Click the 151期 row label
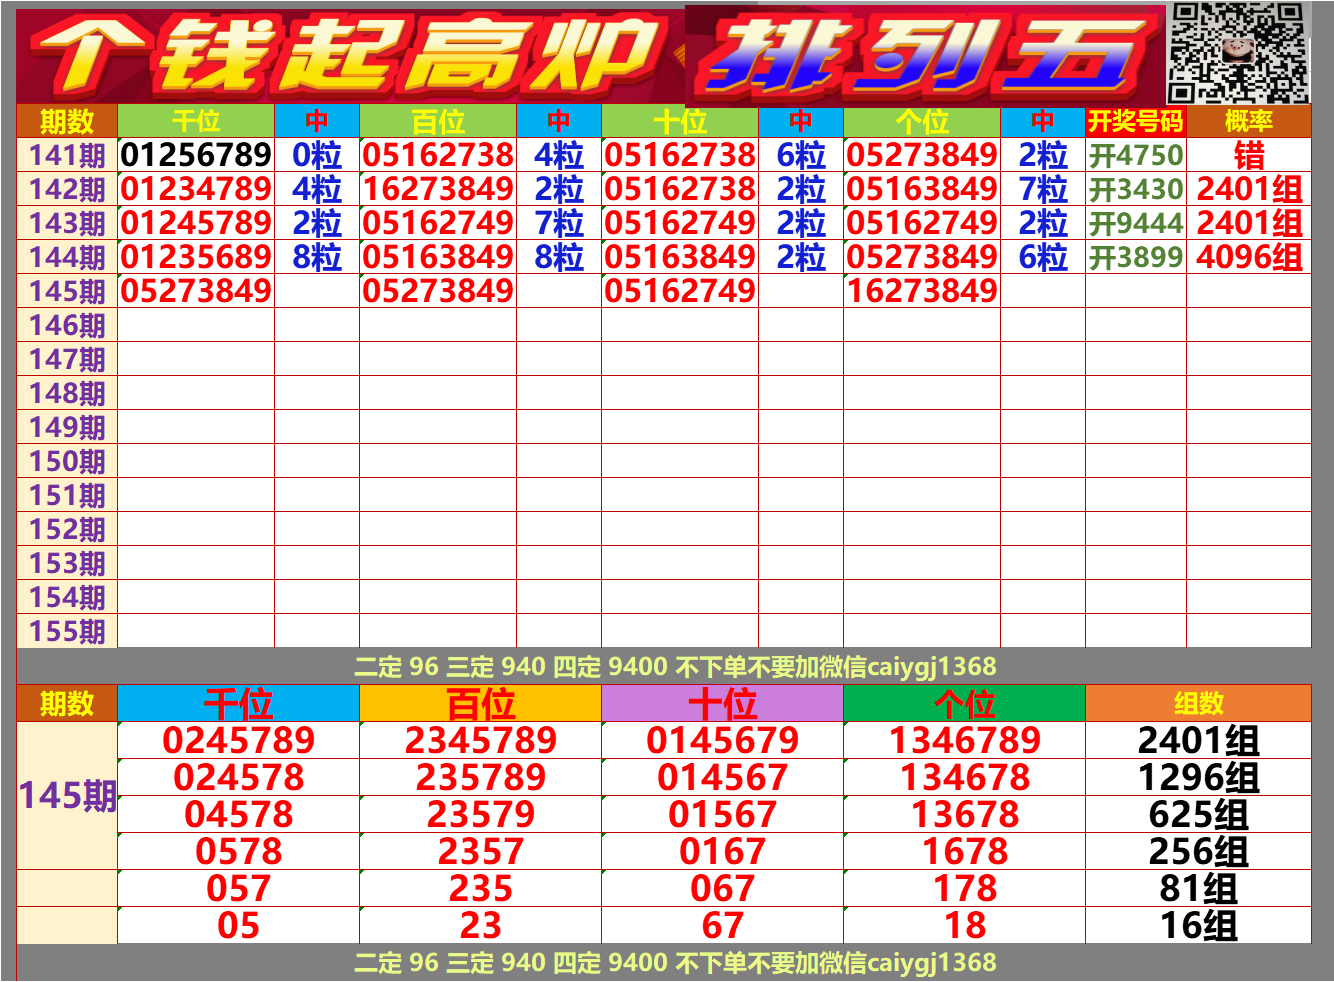The width and height of the screenshot is (1334, 982). coord(67,495)
